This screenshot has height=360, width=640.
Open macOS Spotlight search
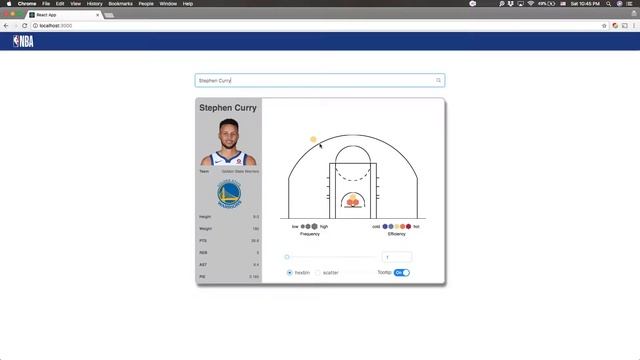(609, 4)
